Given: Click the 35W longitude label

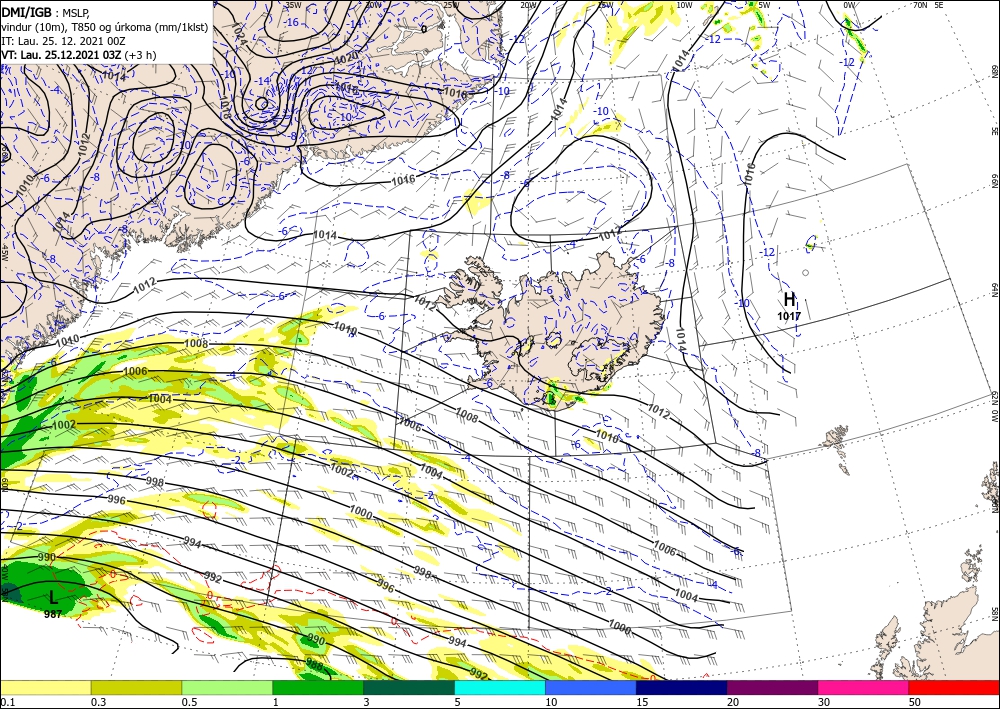Looking at the screenshot, I should (x=293, y=5).
